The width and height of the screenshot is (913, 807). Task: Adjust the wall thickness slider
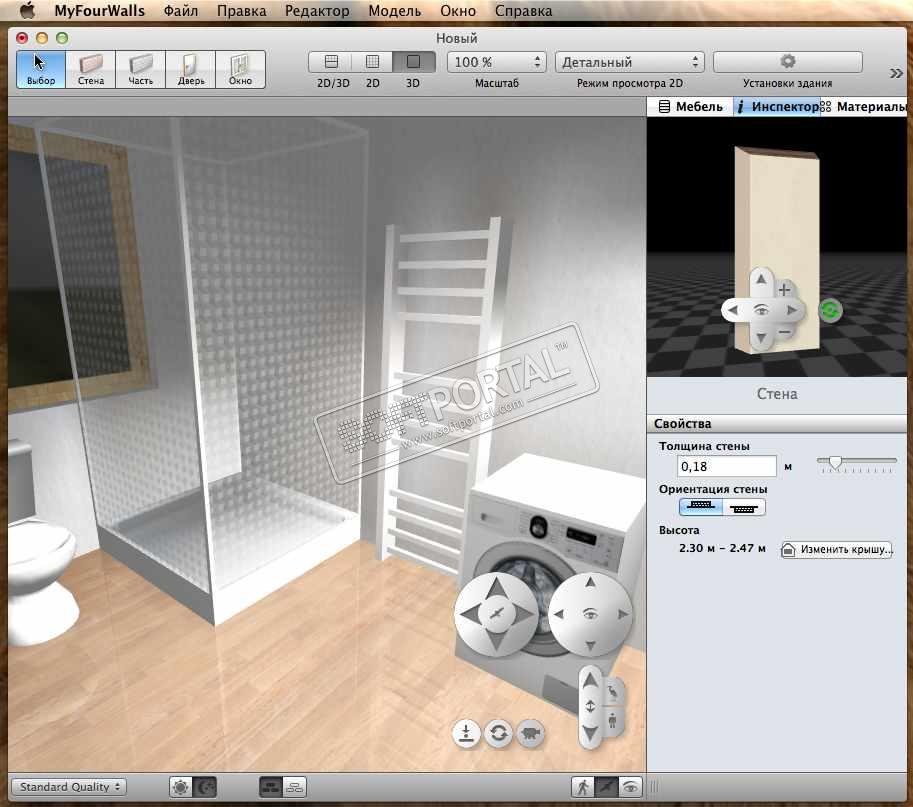pyautogui.click(x=836, y=462)
